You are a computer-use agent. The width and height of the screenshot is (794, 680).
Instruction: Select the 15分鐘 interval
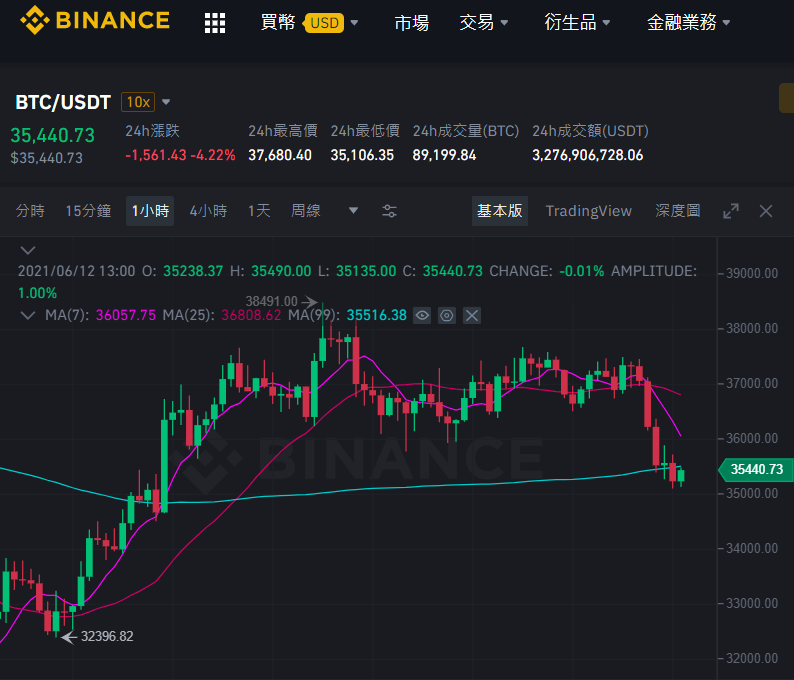coord(88,211)
